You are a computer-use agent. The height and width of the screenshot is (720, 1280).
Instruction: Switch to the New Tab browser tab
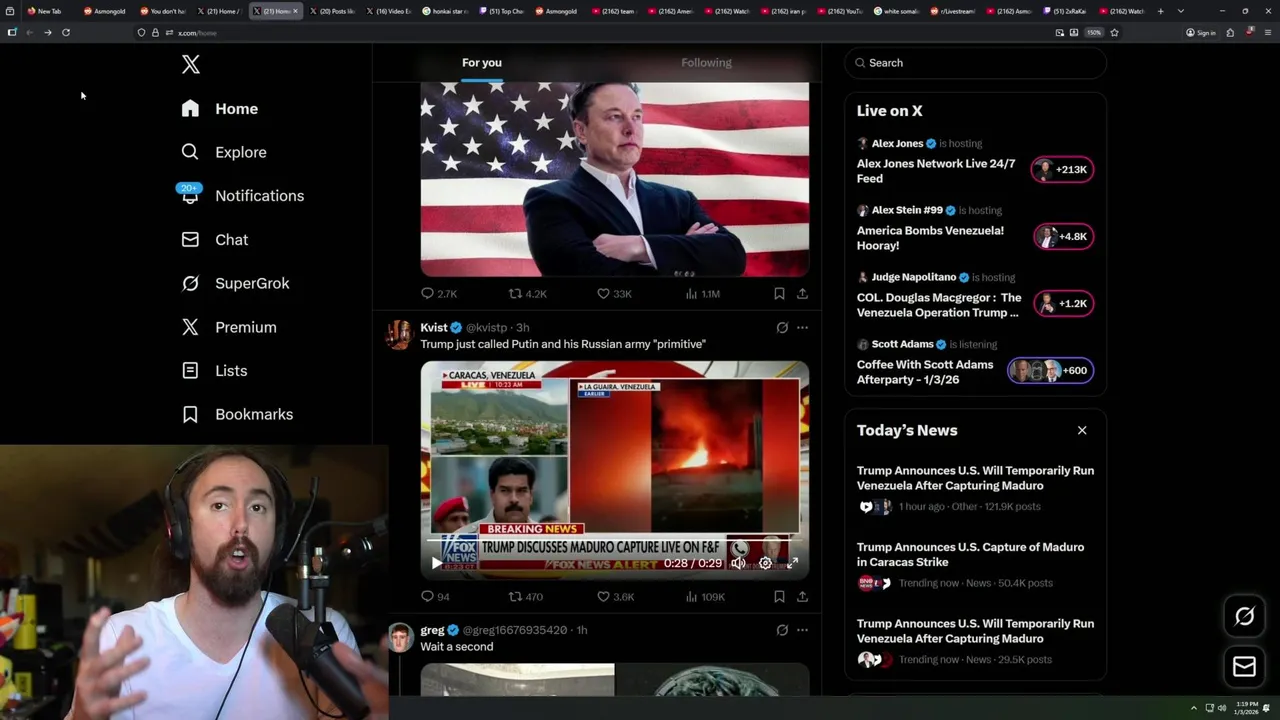tap(48, 11)
